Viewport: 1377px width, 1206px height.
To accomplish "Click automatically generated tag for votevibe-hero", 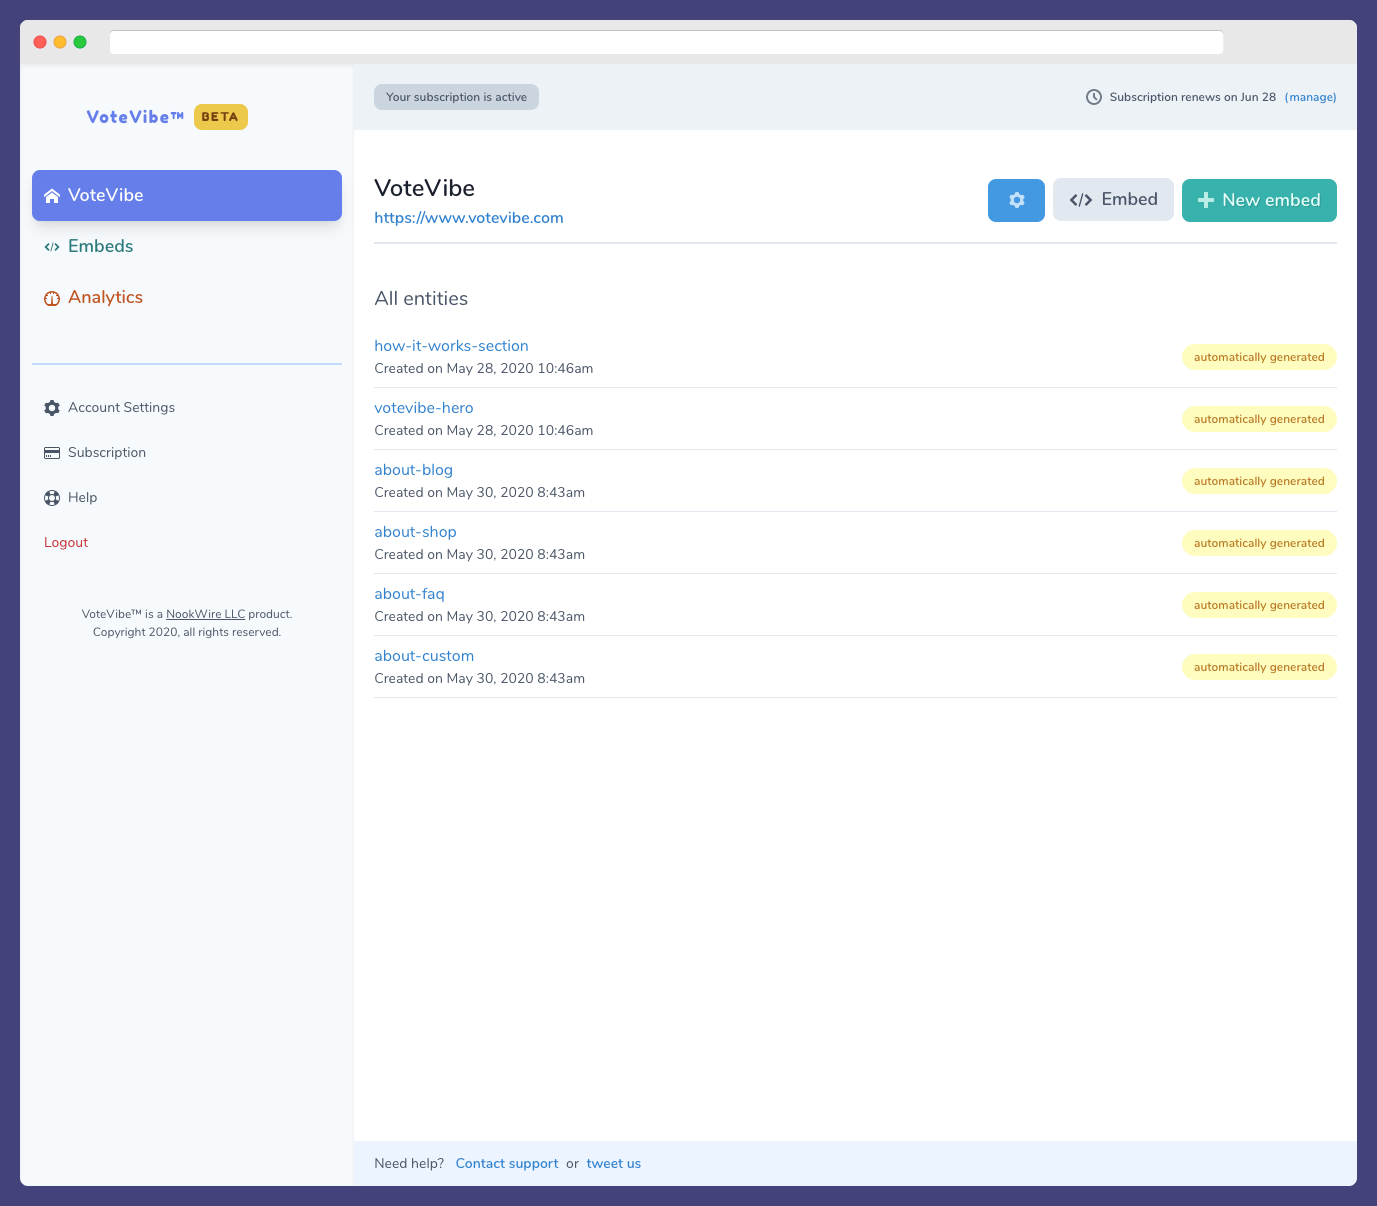I will click(1259, 419).
